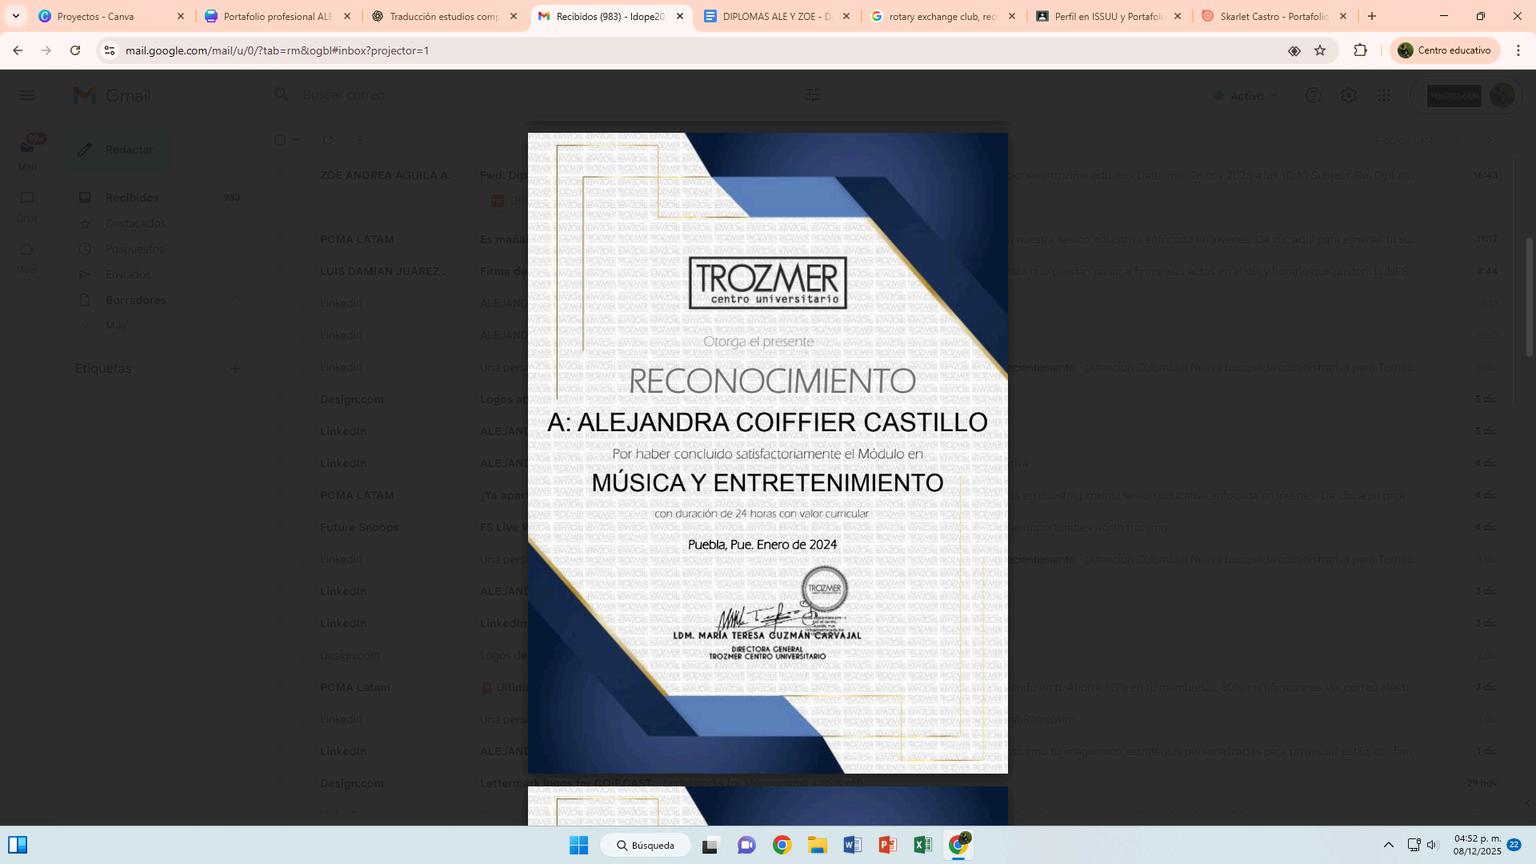Click the browser address bar URL

point(277,50)
